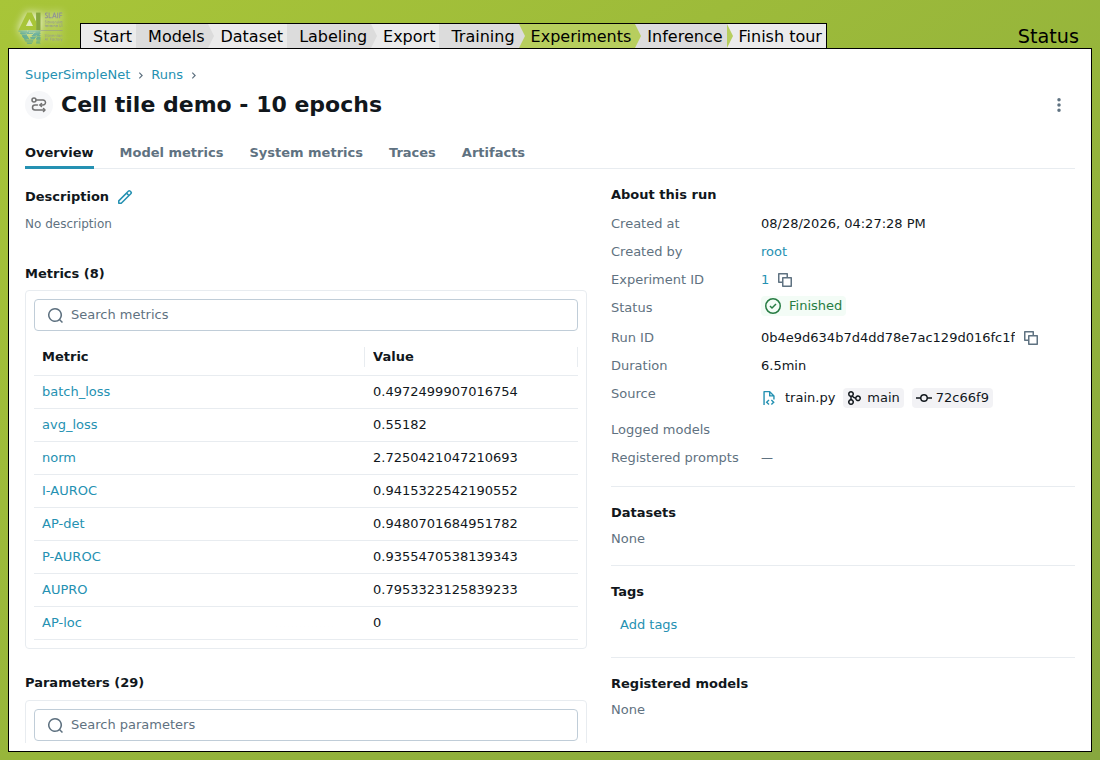Click the No description text
The image size is (1100, 760).
pos(68,224)
